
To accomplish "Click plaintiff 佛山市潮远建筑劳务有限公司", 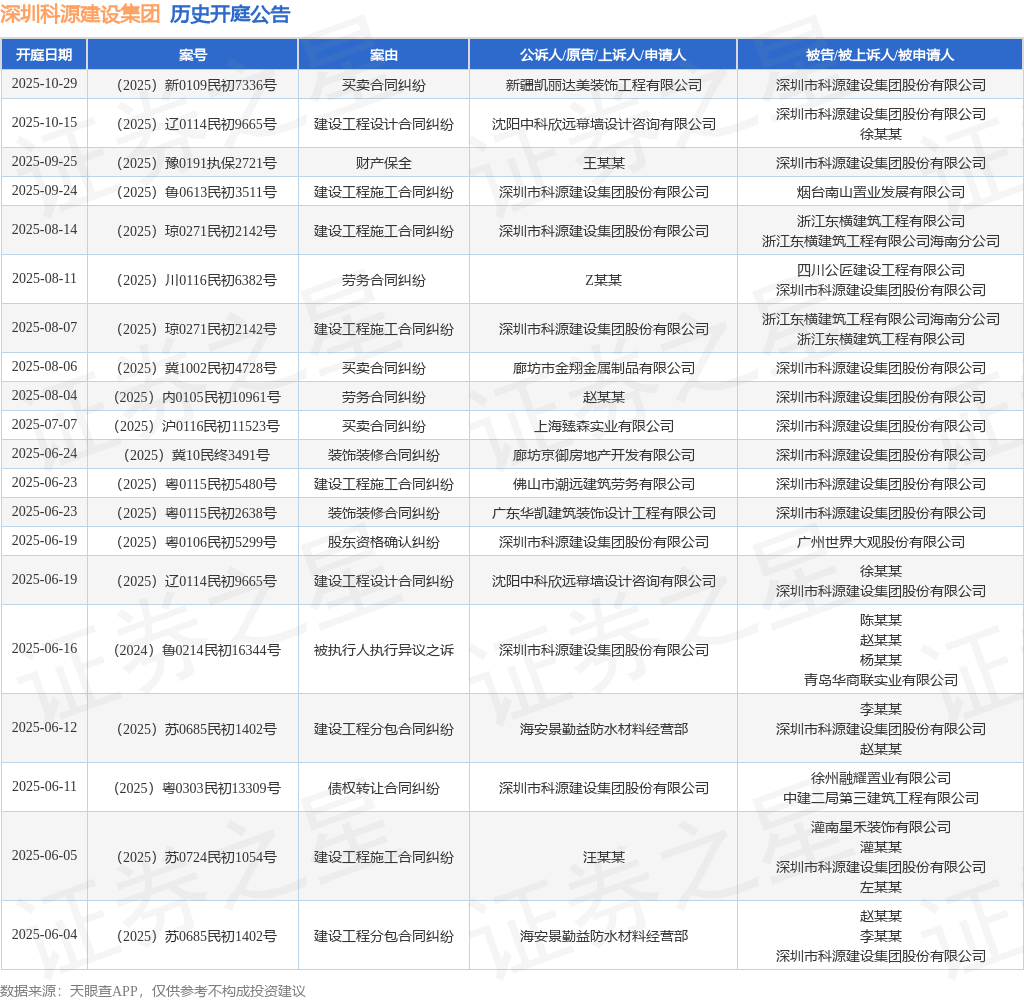I will [603, 484].
